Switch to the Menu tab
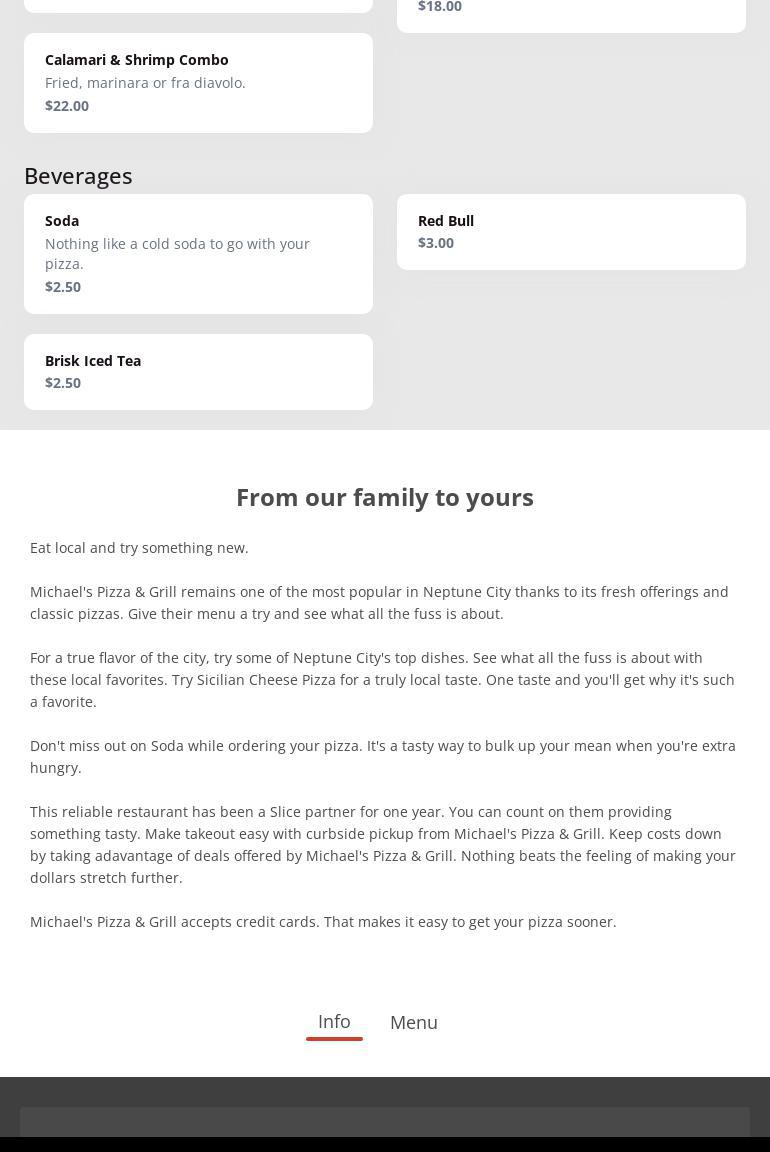The image size is (770, 1152). click(413, 1022)
